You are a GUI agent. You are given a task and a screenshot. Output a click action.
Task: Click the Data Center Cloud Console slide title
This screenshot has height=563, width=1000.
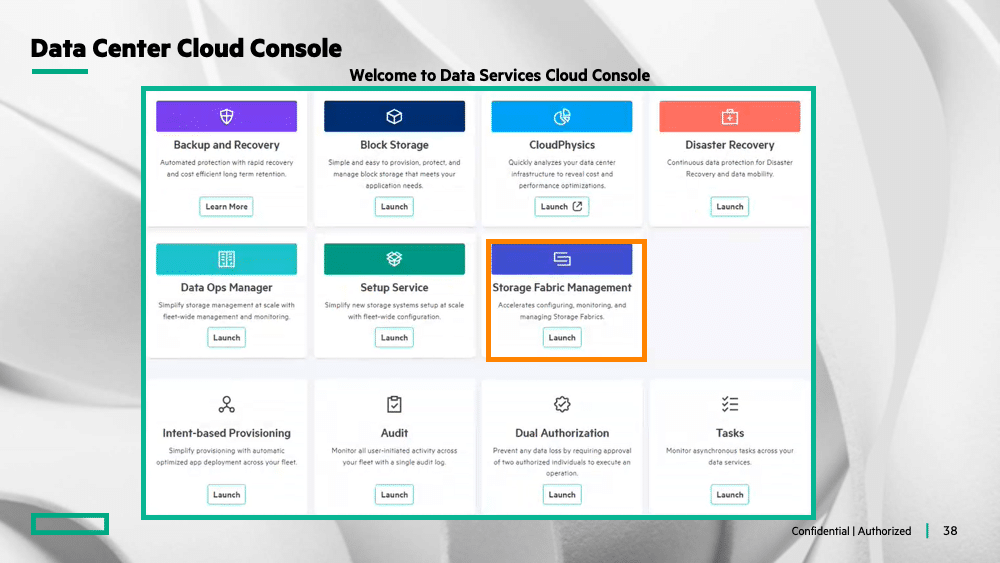186,48
